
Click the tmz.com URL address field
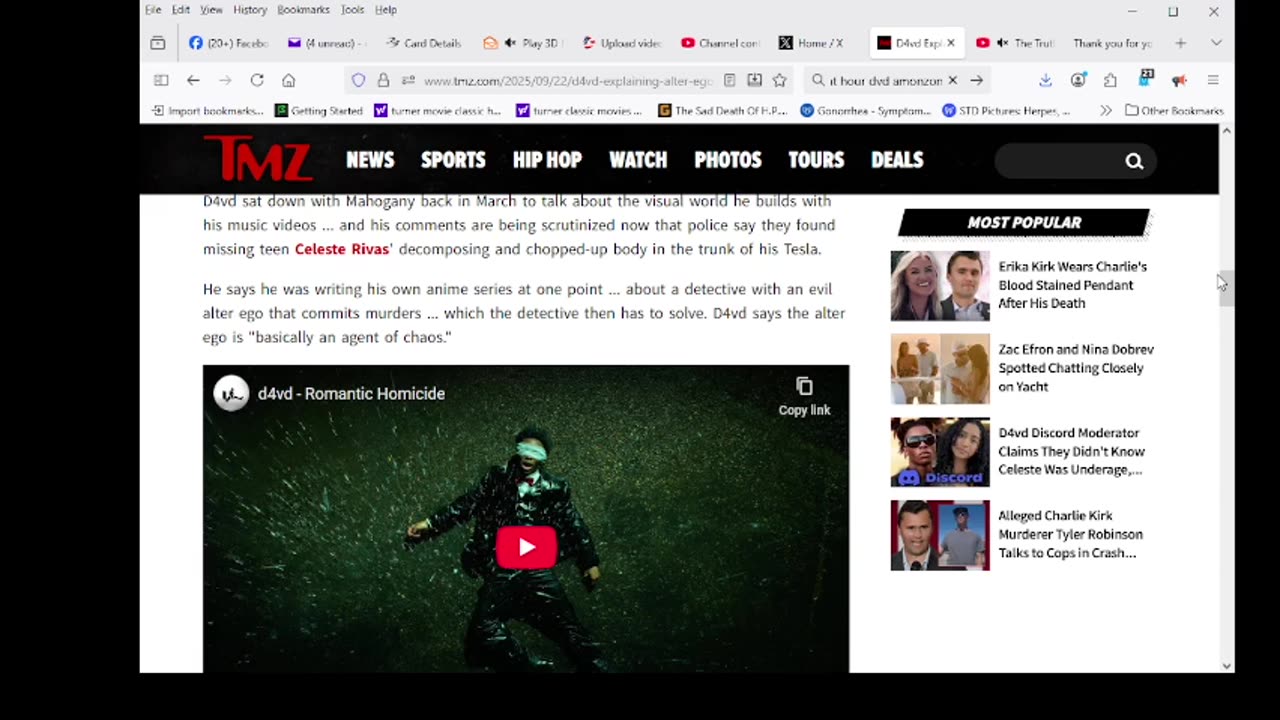tap(567, 80)
